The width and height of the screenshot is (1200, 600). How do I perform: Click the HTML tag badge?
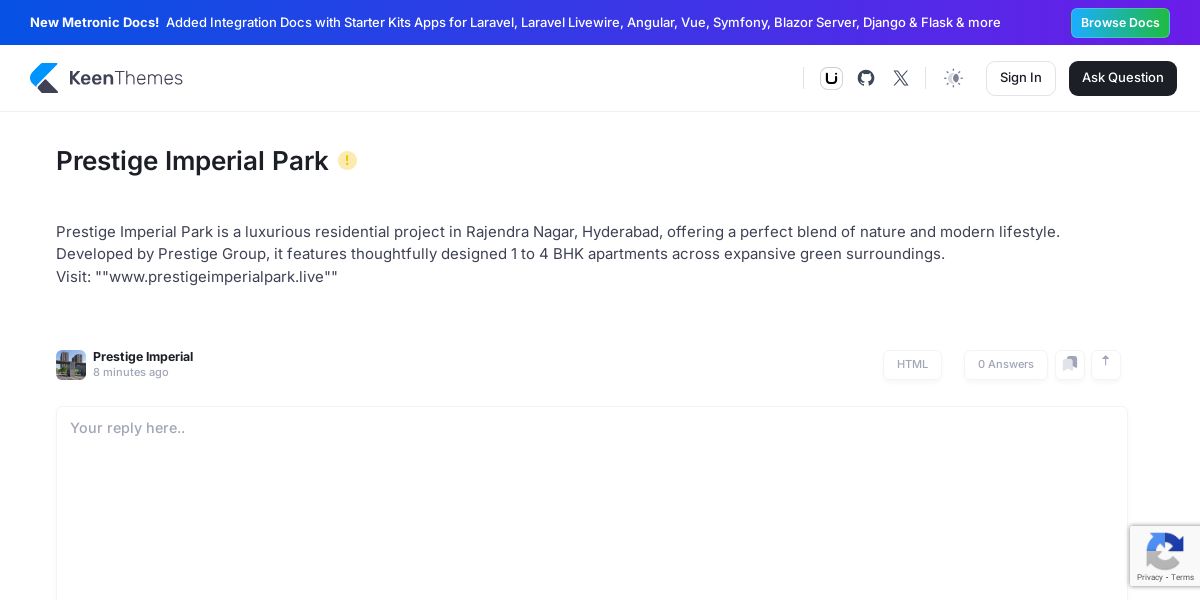pos(912,365)
